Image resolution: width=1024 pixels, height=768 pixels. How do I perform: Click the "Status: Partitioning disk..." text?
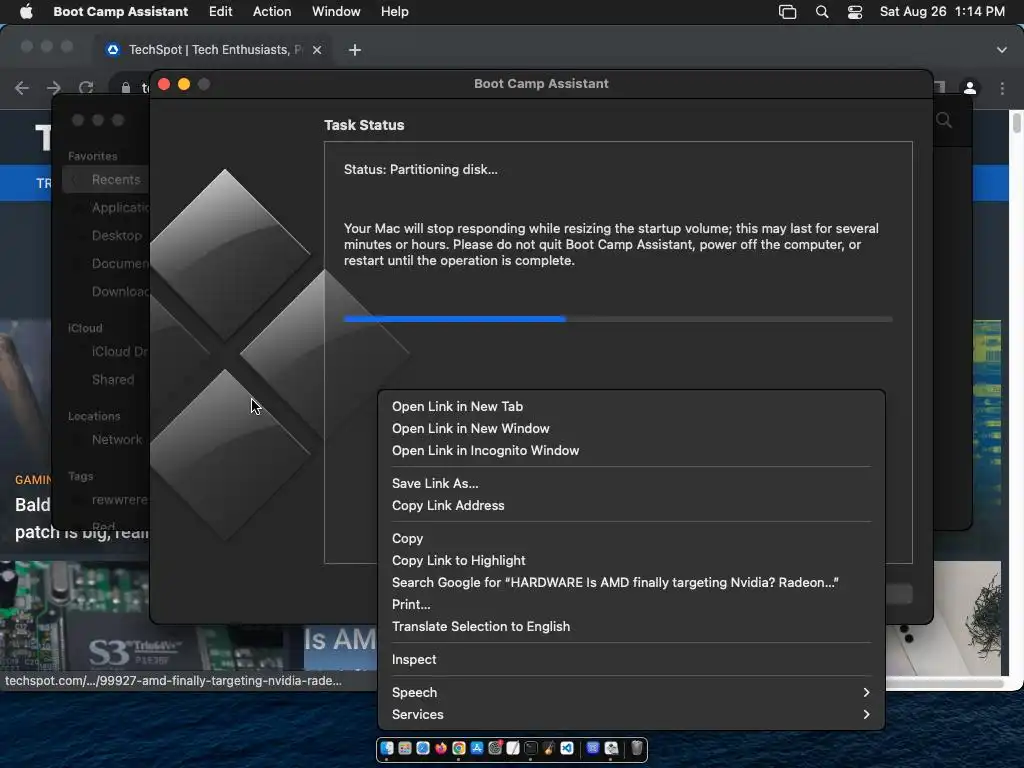coord(421,169)
